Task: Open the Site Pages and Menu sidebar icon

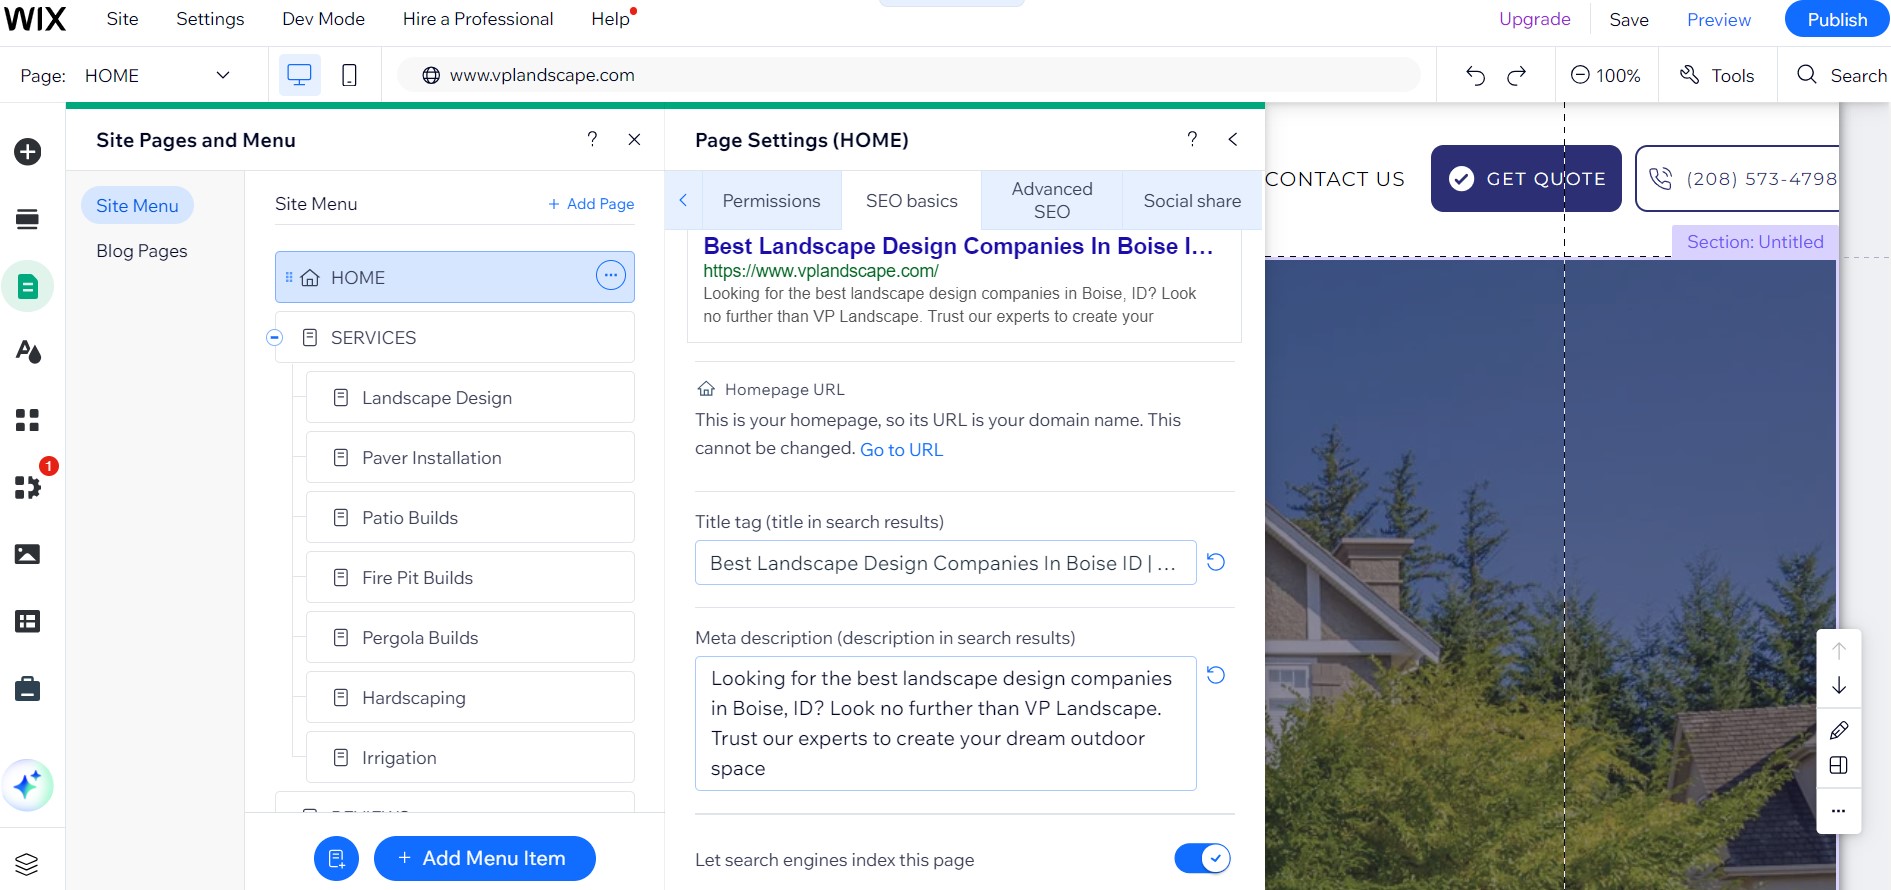Action: pos(28,287)
